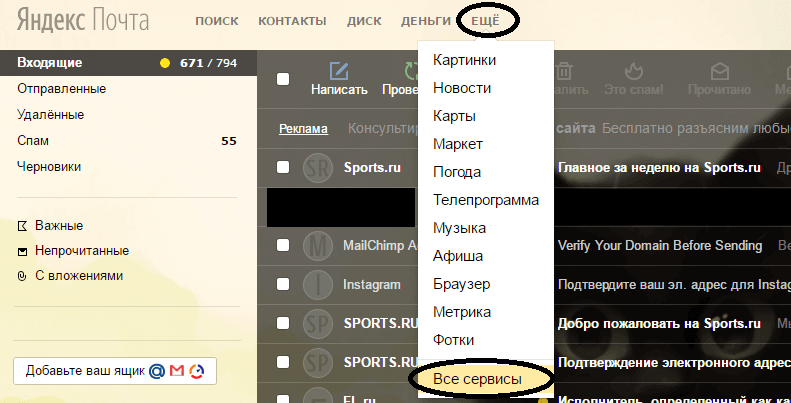
Task: Filter by Важные label
Action: point(59,225)
